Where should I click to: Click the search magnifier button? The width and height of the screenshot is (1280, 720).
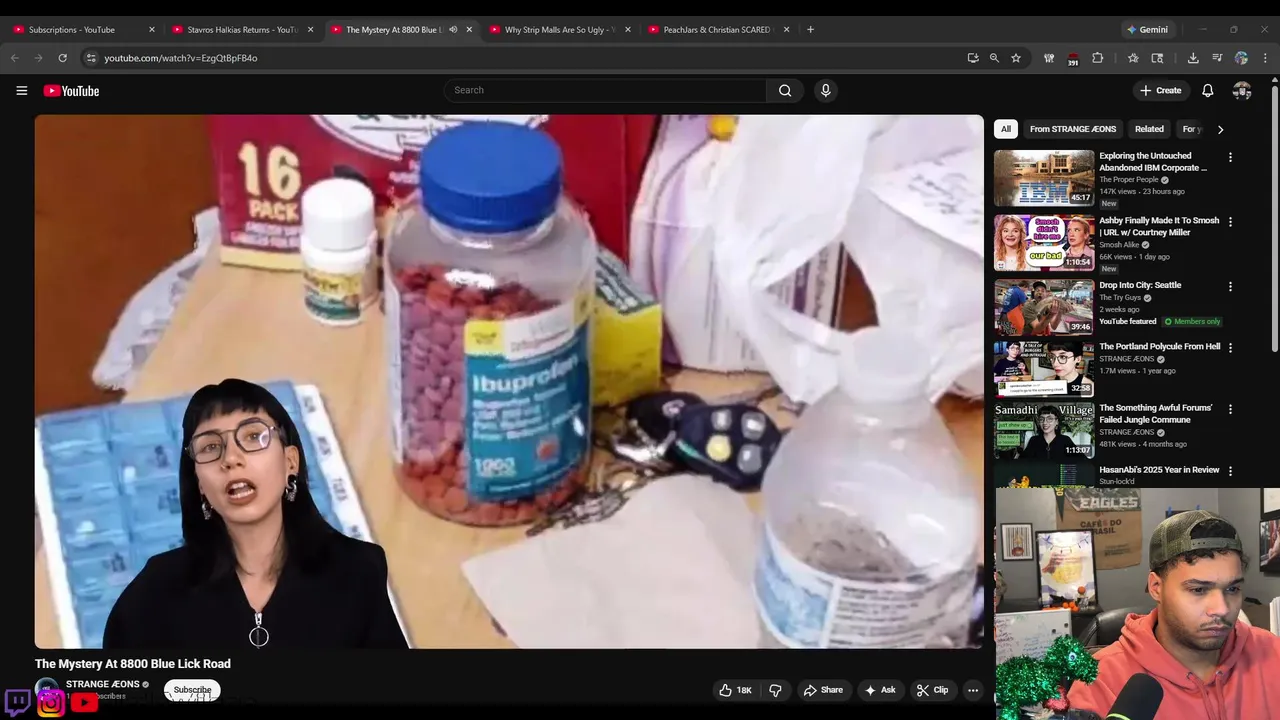click(785, 90)
